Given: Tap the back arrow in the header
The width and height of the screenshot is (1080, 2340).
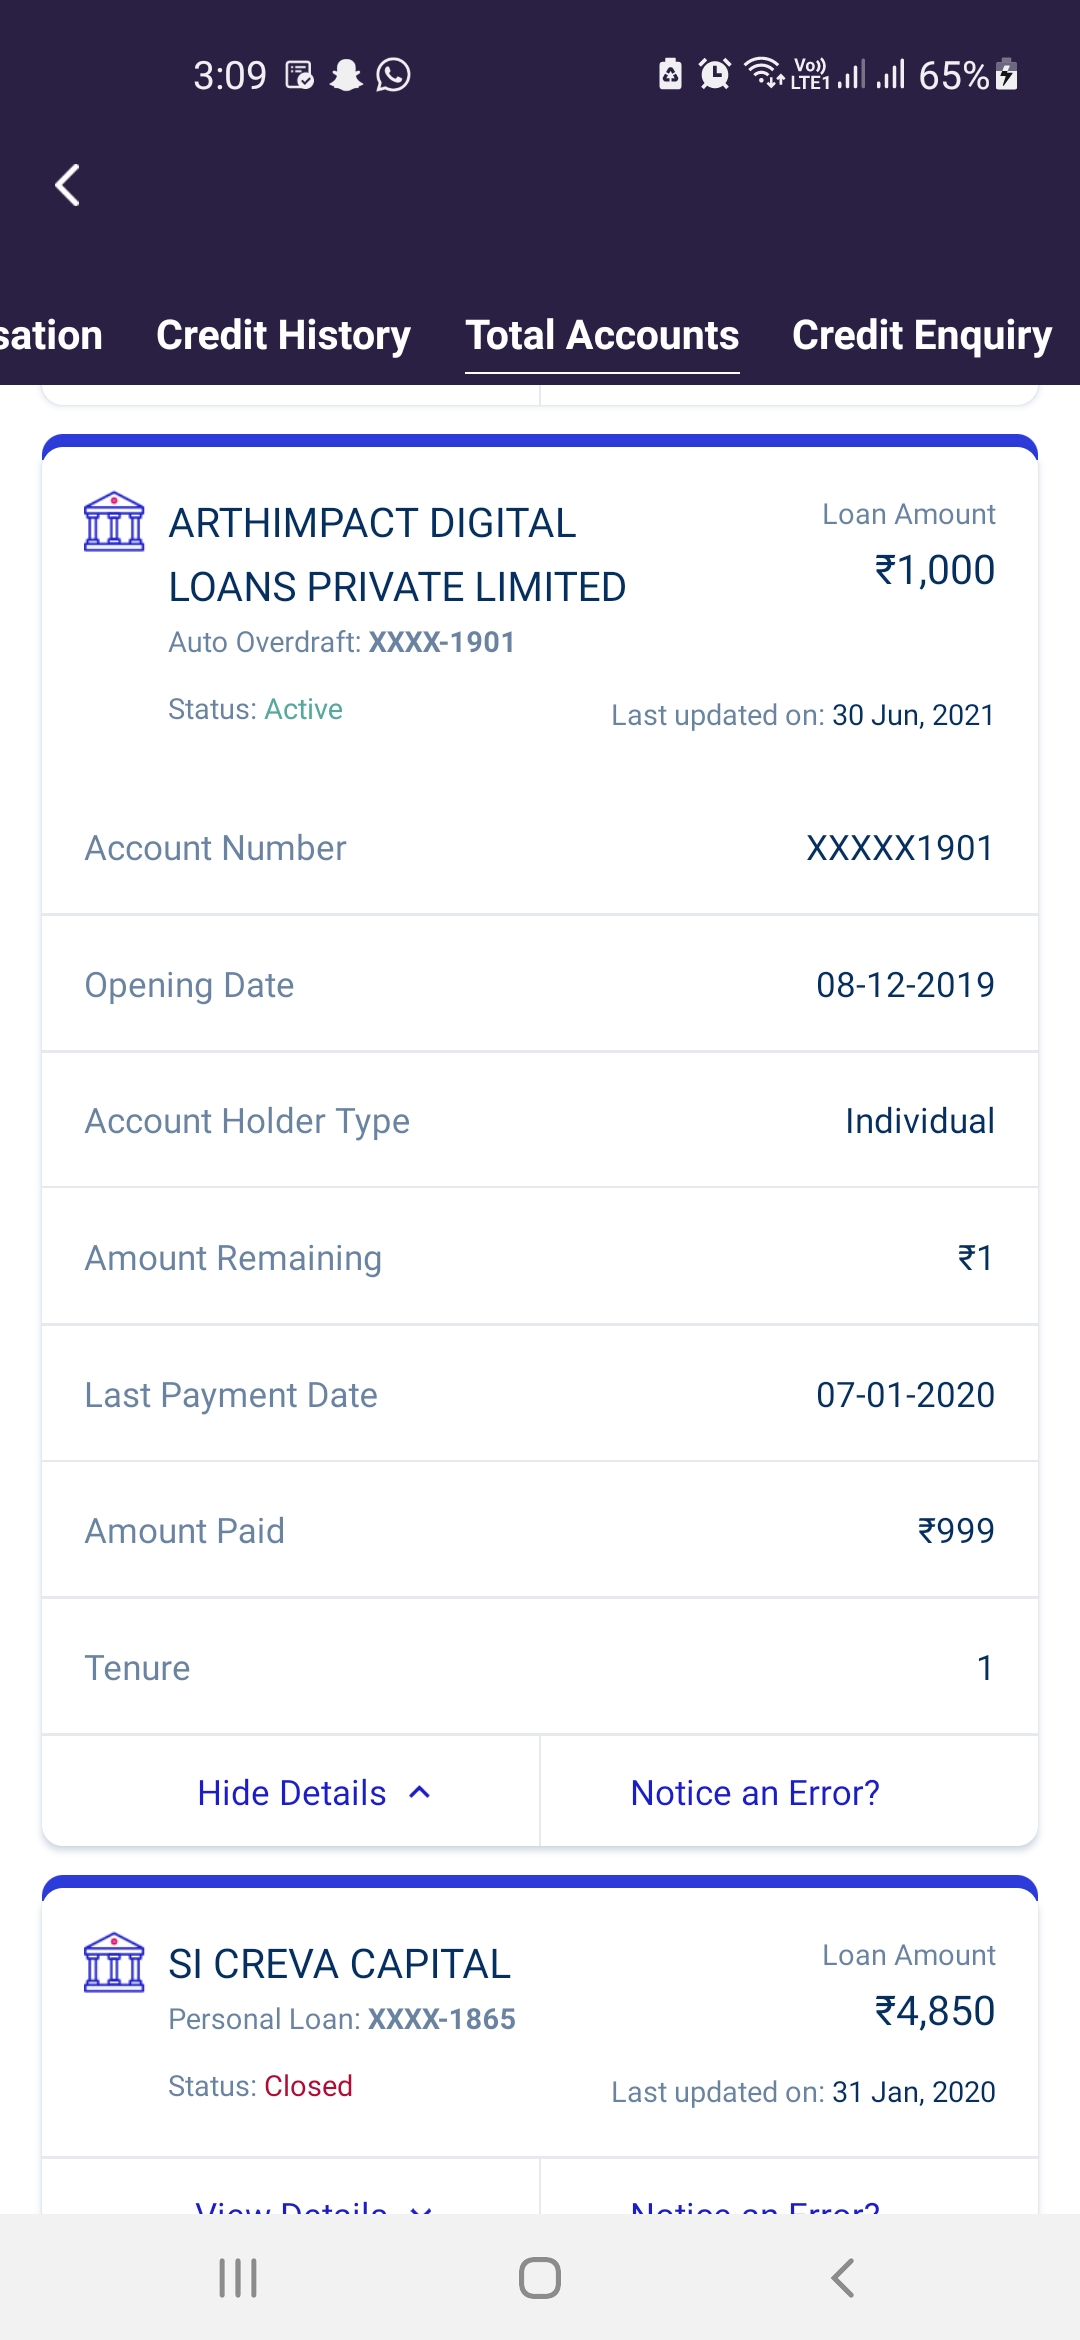Looking at the screenshot, I should coord(68,185).
